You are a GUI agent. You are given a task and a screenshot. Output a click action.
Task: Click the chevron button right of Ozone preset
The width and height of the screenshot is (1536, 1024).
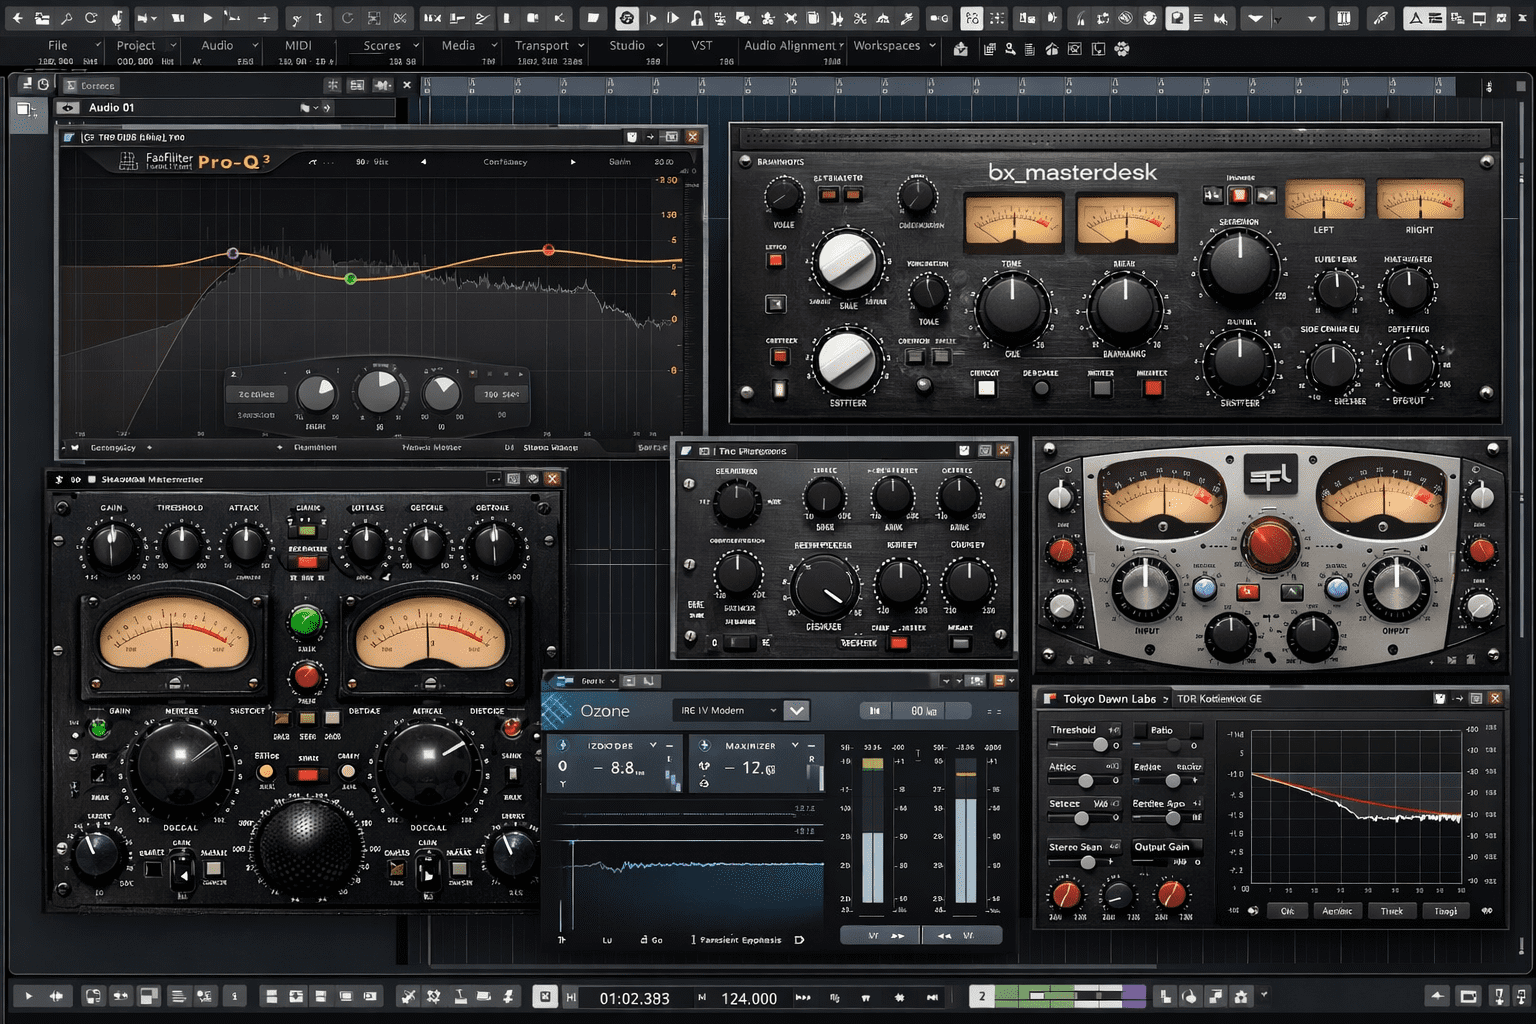click(796, 710)
